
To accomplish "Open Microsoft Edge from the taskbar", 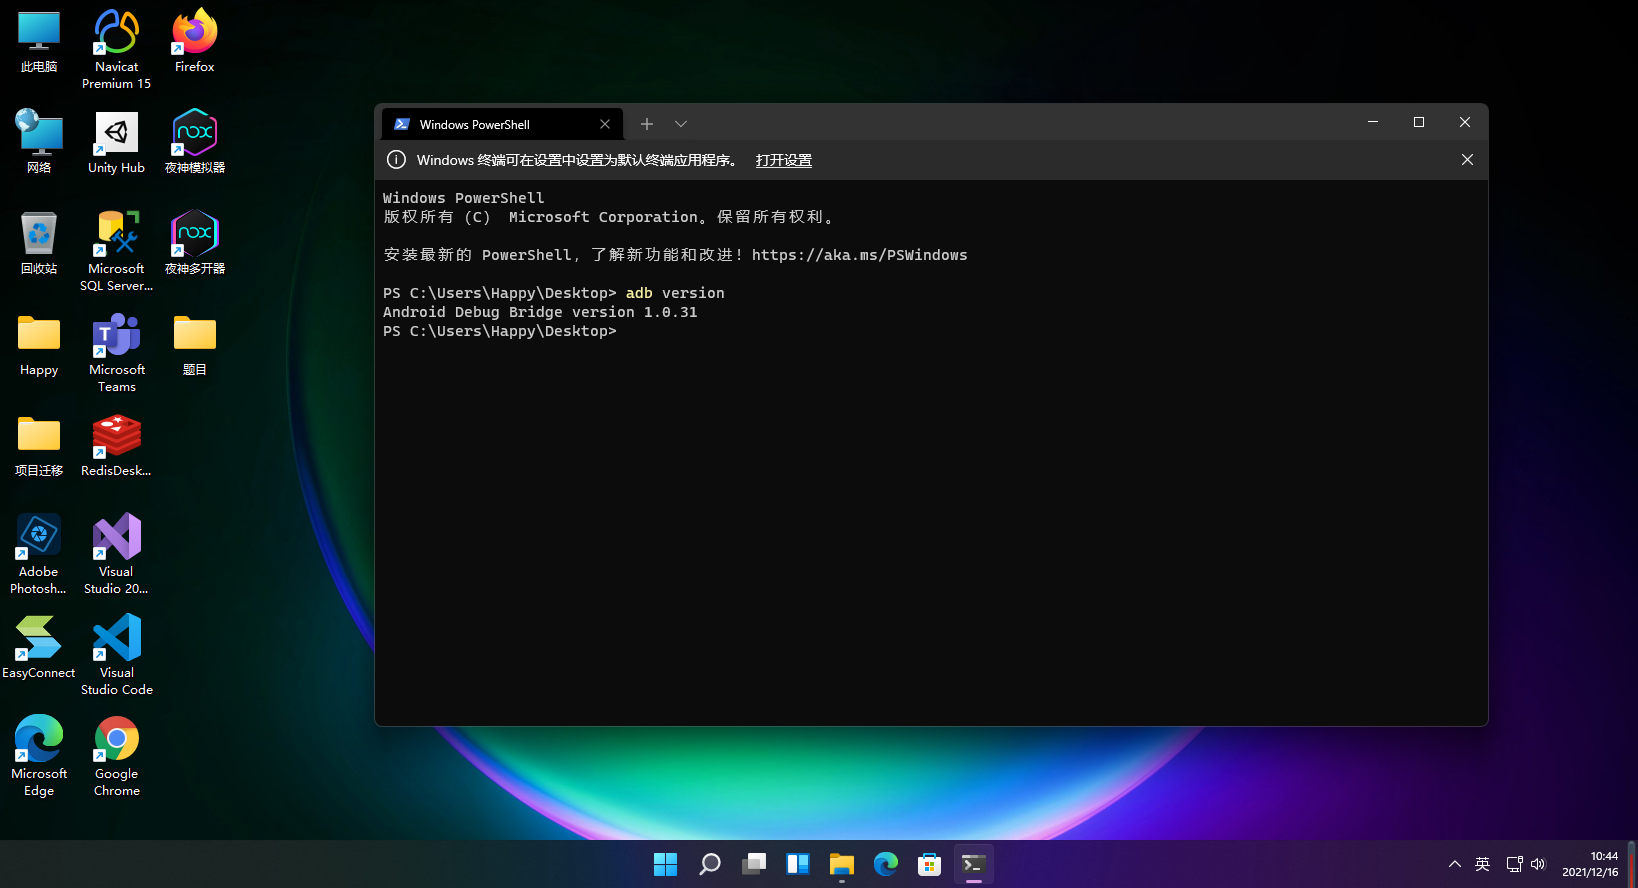I will pyautogui.click(x=885, y=864).
